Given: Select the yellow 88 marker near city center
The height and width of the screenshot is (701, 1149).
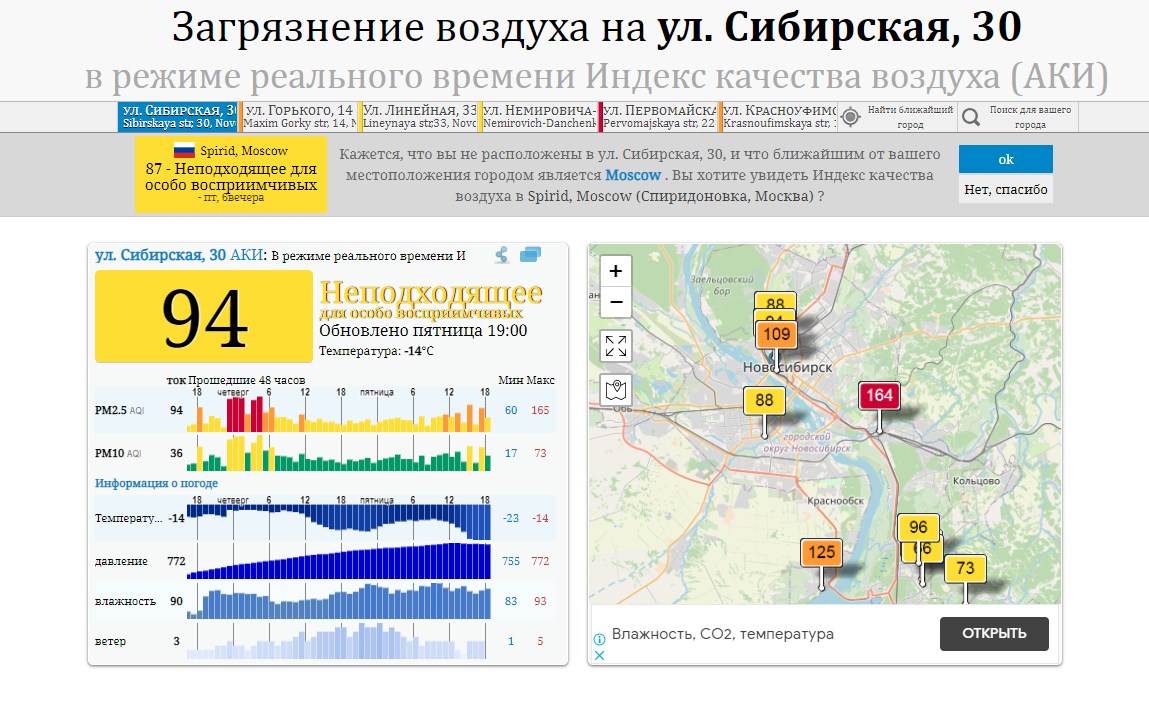Looking at the screenshot, I should [764, 400].
